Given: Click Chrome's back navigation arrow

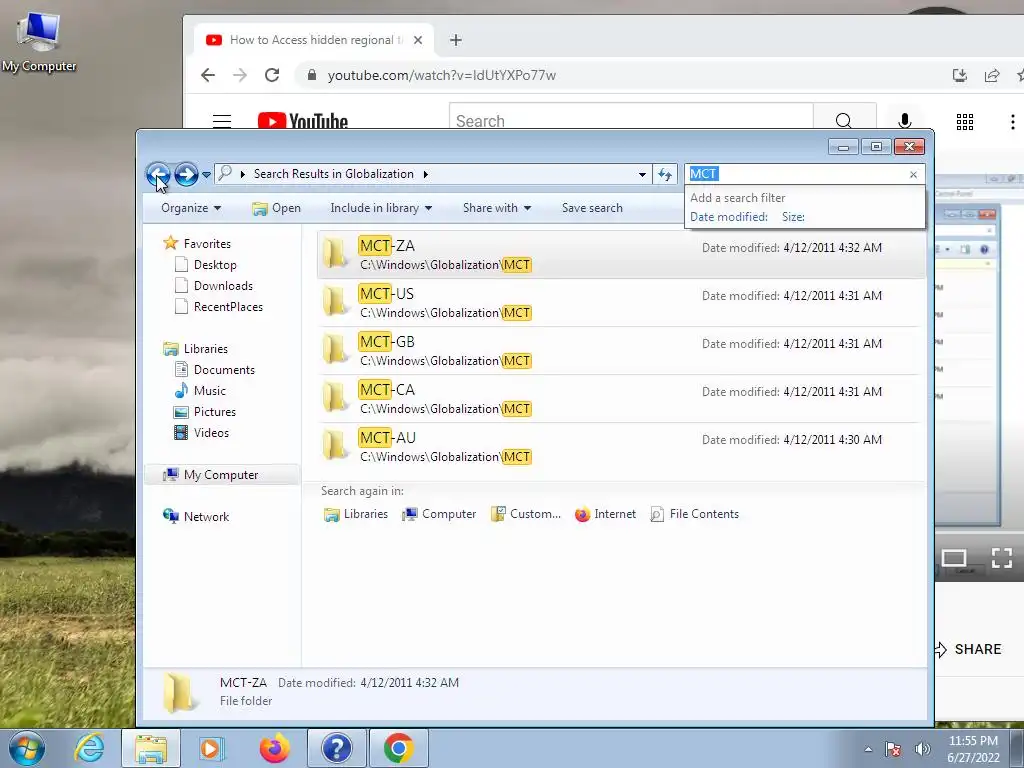Looking at the screenshot, I should click(x=208, y=75).
